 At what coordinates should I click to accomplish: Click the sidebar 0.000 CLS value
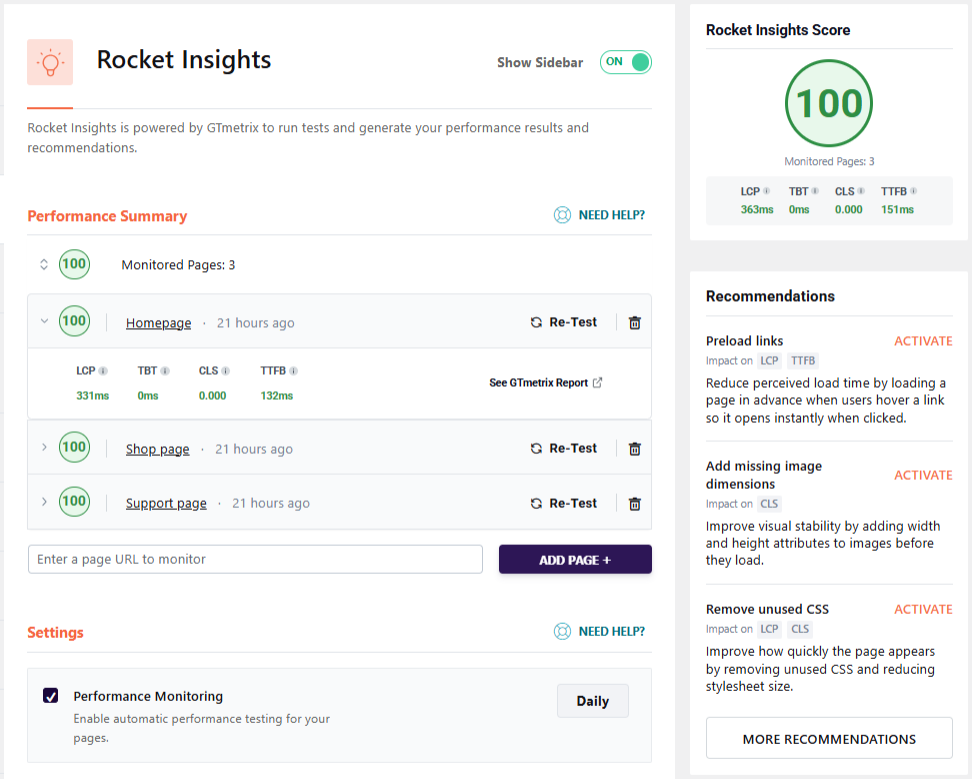[848, 209]
